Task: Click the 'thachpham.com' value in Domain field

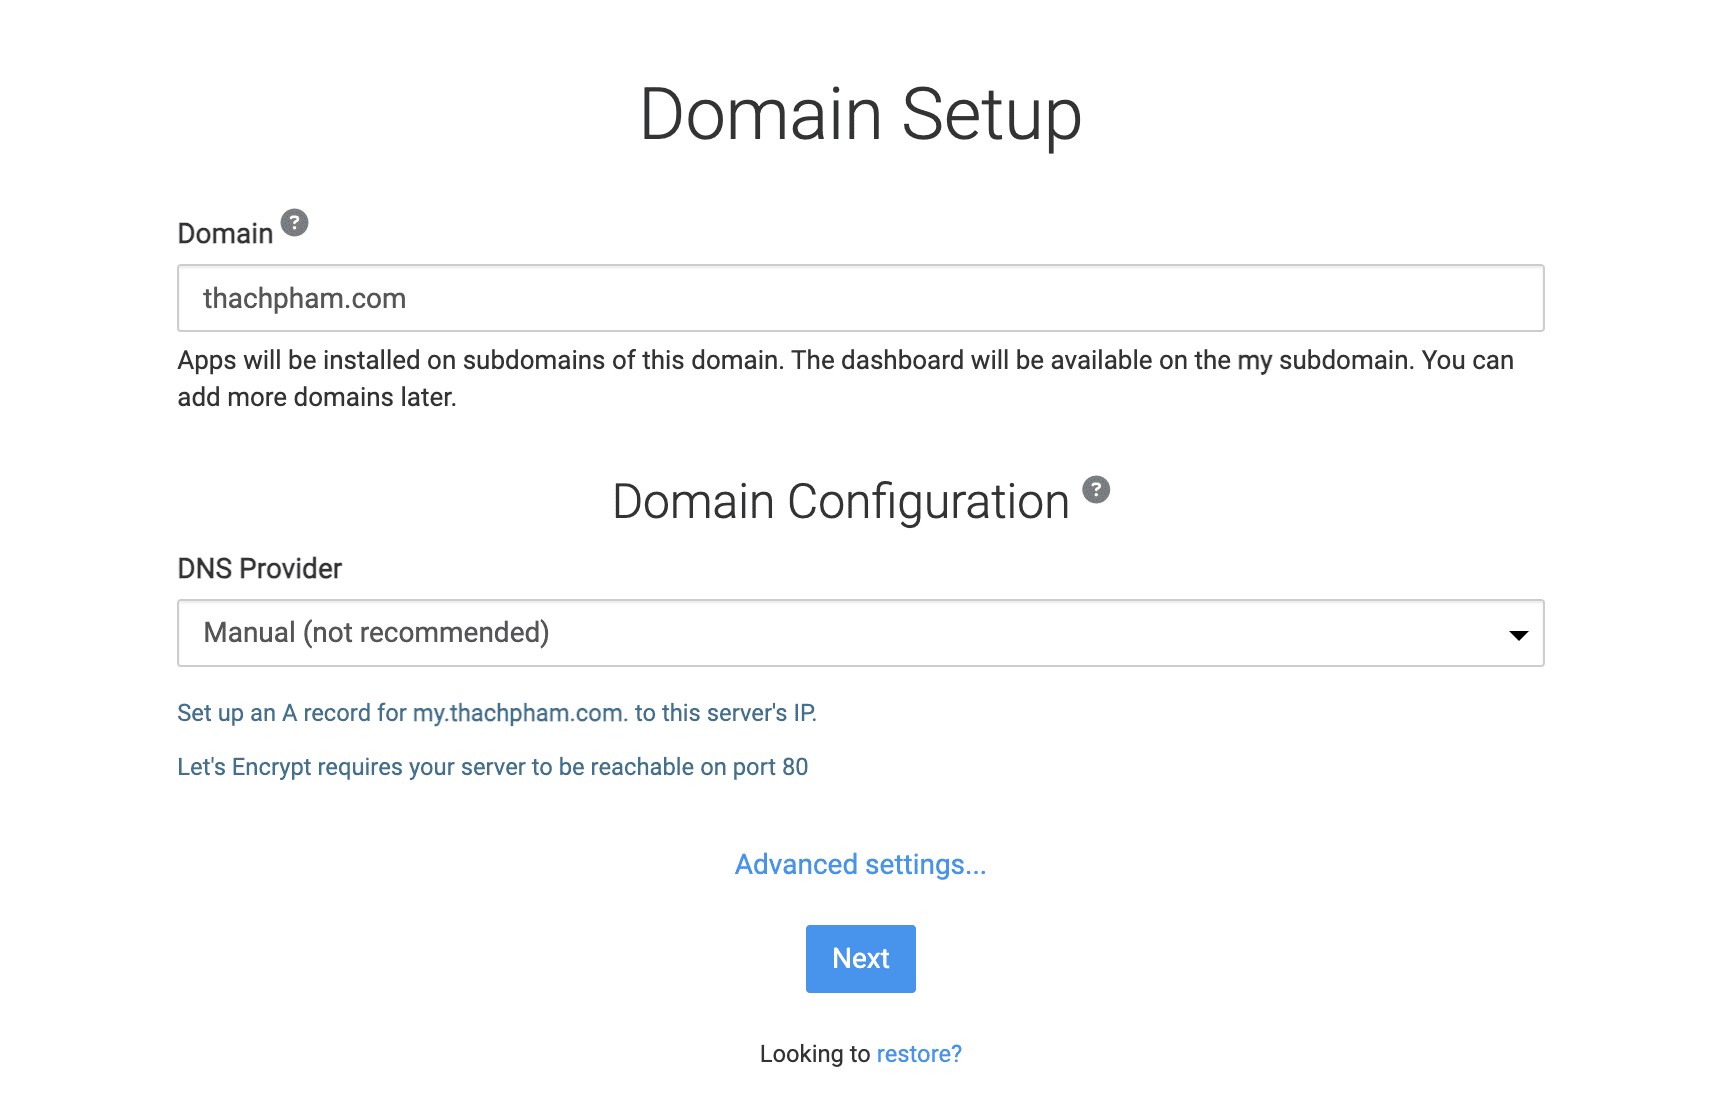Action: pyautogui.click(x=304, y=298)
